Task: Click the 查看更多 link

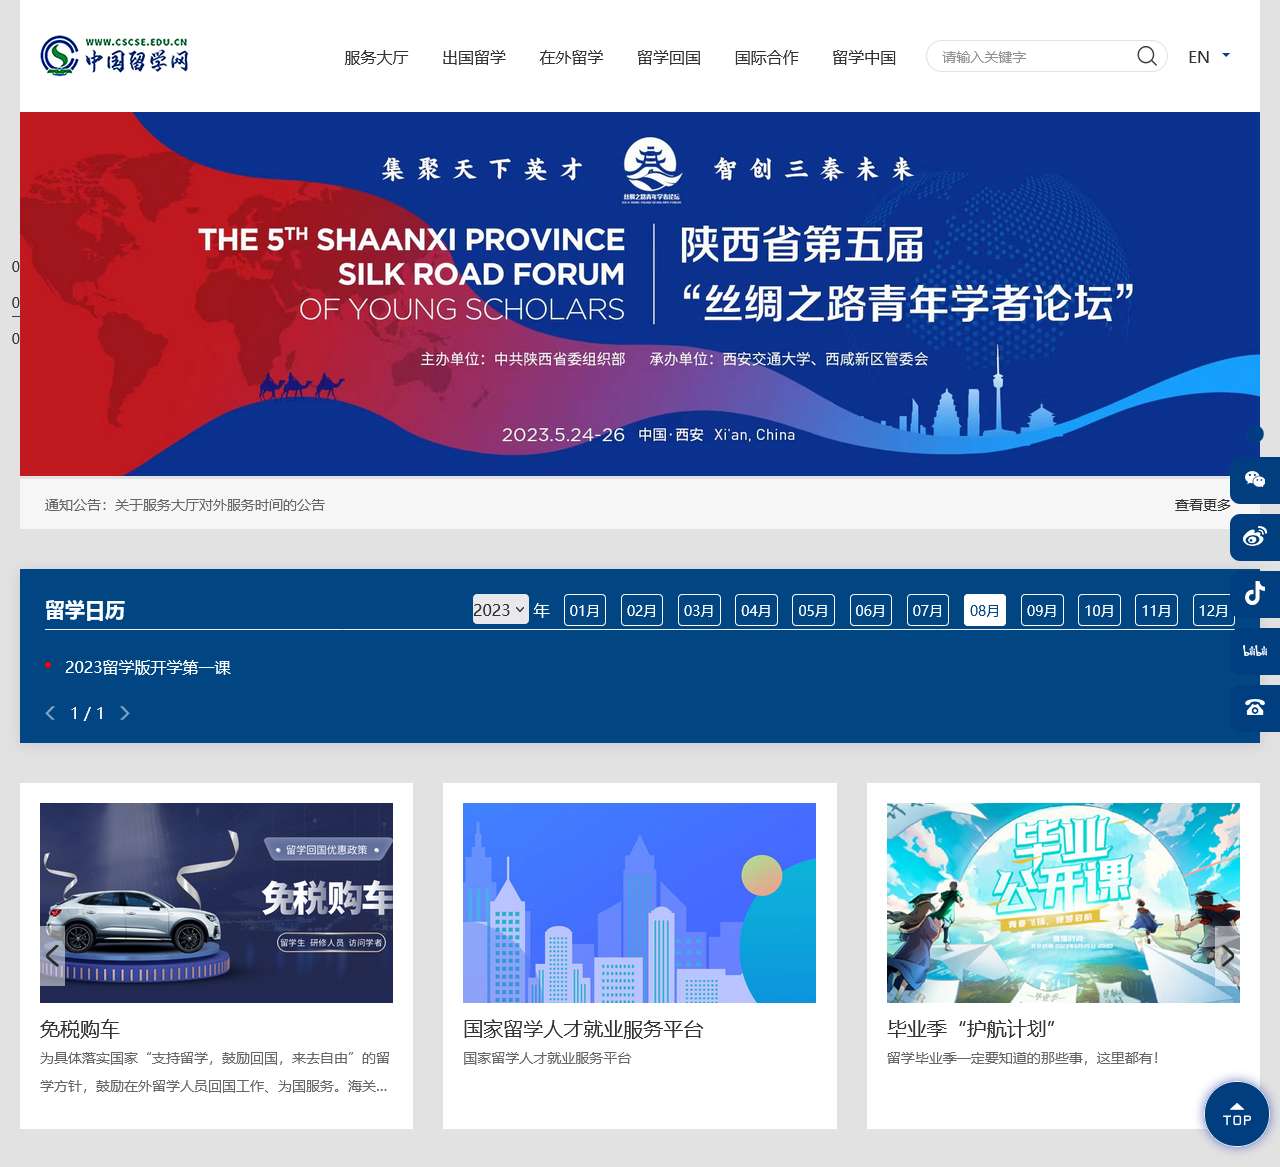Action: point(1203,505)
